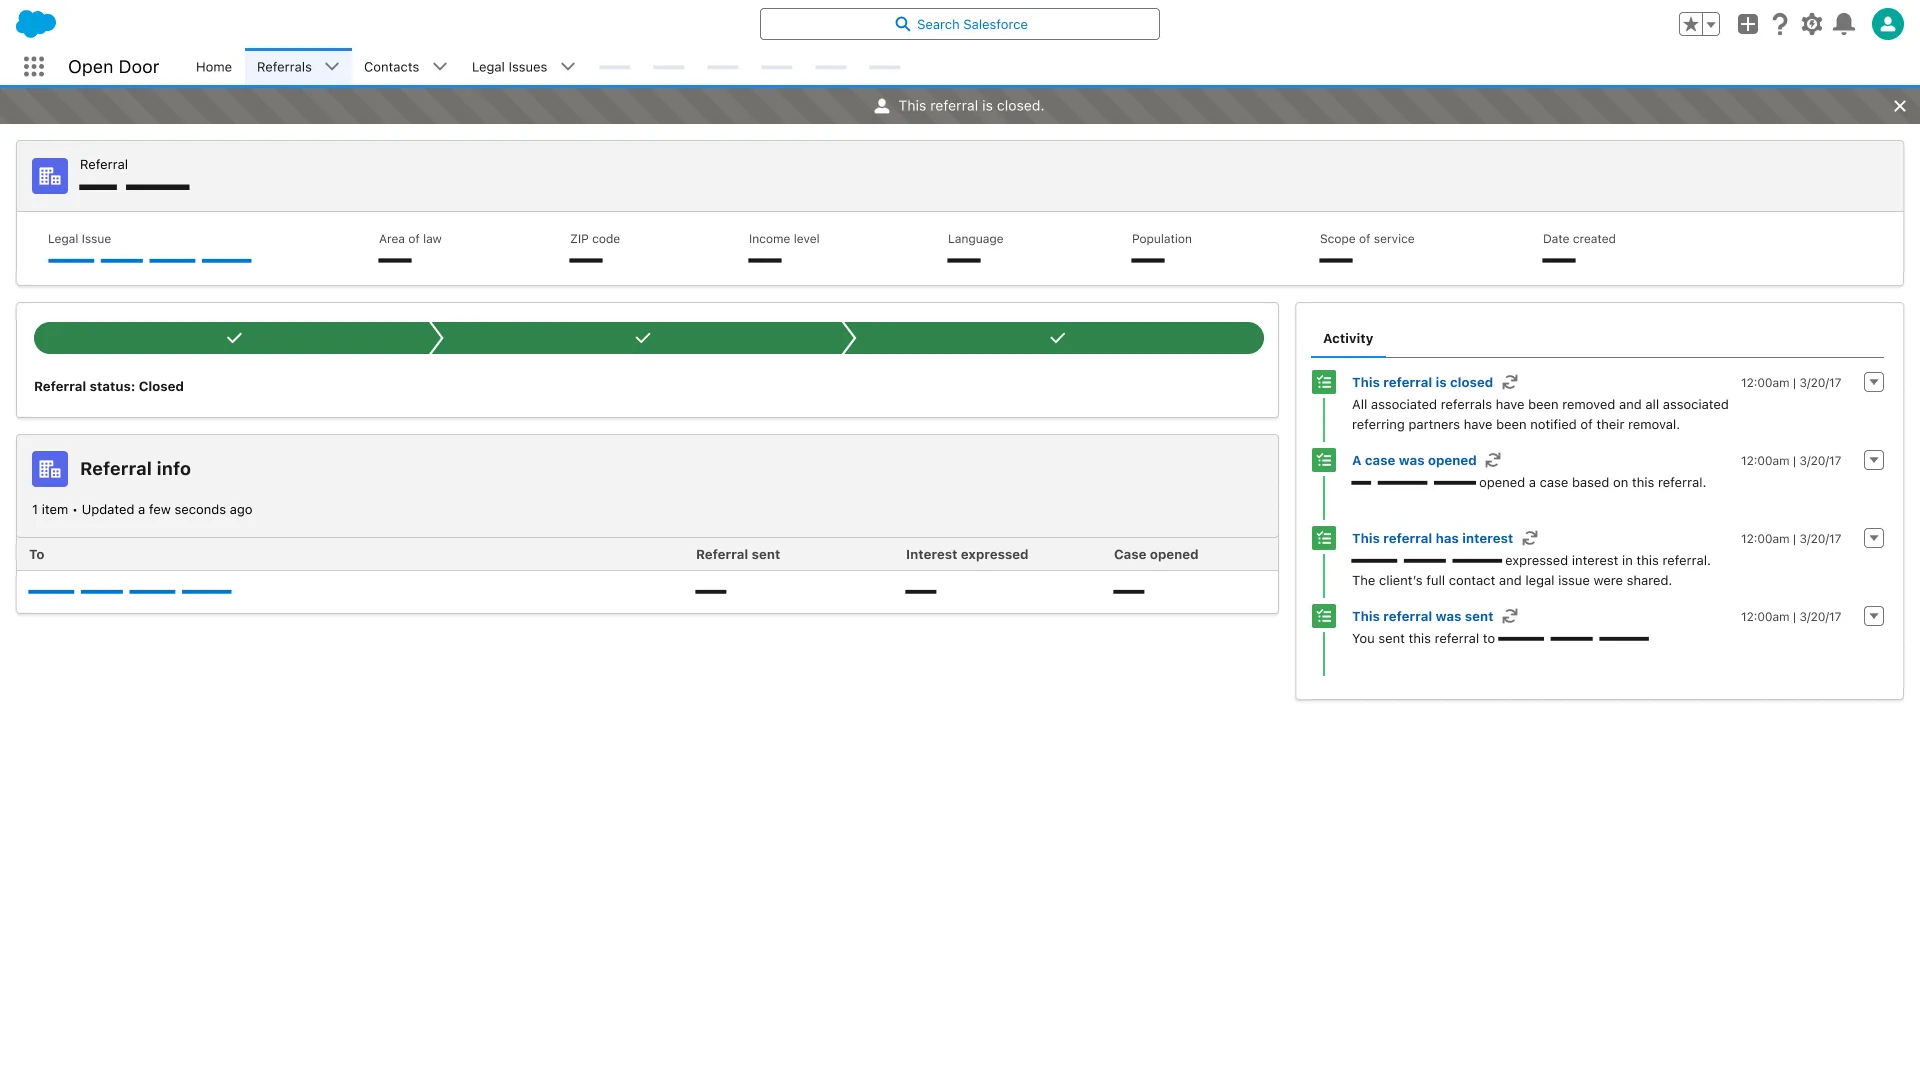
Task: Expand This referral has interest actions dropdown
Action: (x=1874, y=538)
